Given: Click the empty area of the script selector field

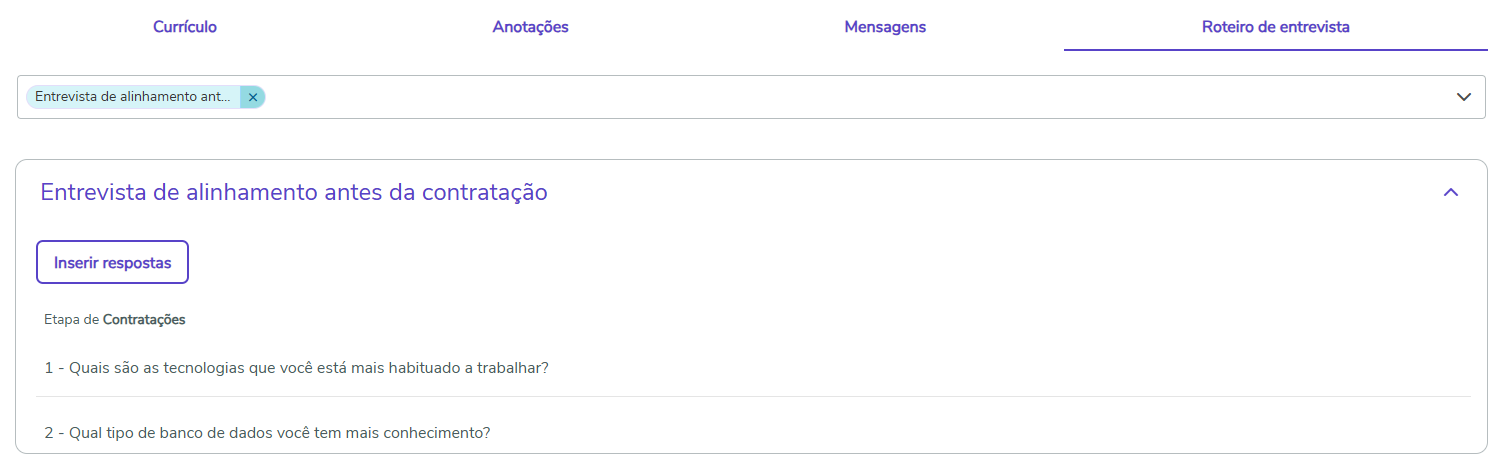Looking at the screenshot, I should pyautogui.click(x=800, y=97).
